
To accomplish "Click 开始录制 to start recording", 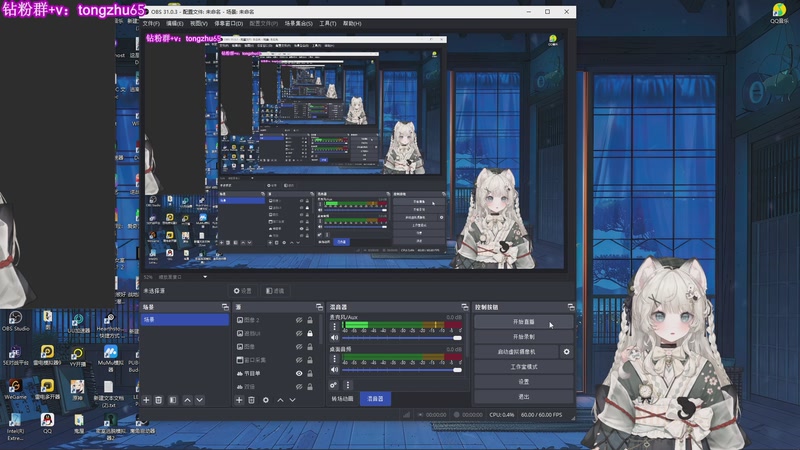I will click(x=523, y=337).
